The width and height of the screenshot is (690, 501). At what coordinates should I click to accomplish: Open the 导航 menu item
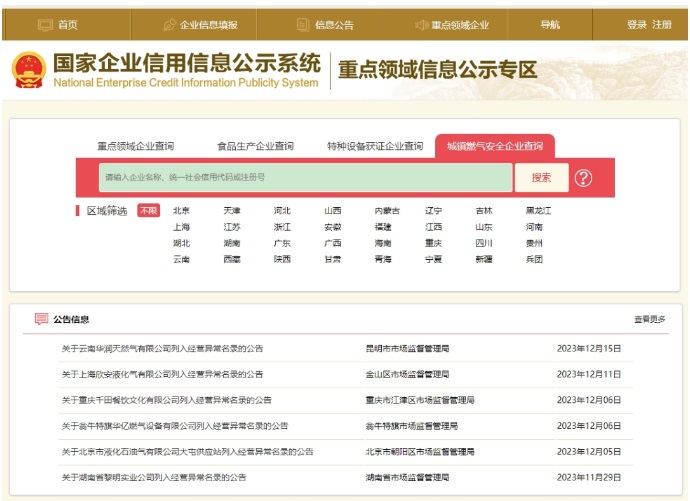pos(550,25)
